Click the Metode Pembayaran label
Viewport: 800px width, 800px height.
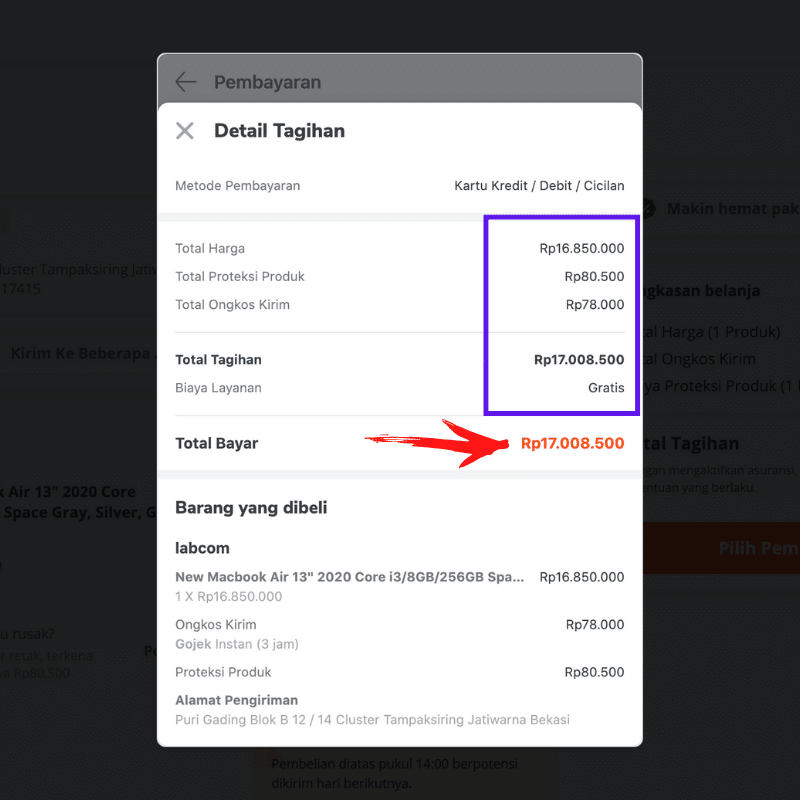tap(237, 186)
